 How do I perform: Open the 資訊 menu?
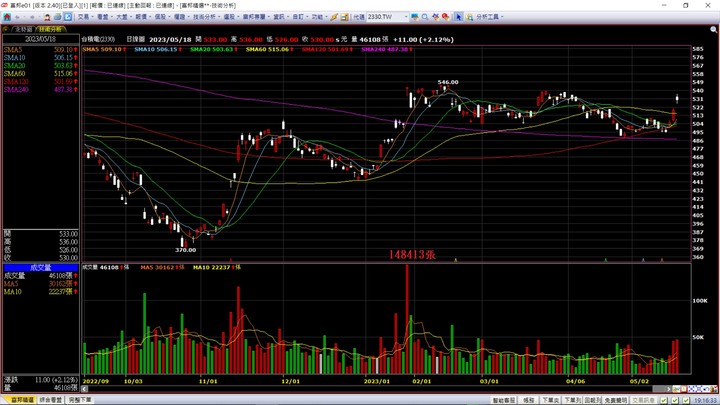pyautogui.click(x=281, y=17)
